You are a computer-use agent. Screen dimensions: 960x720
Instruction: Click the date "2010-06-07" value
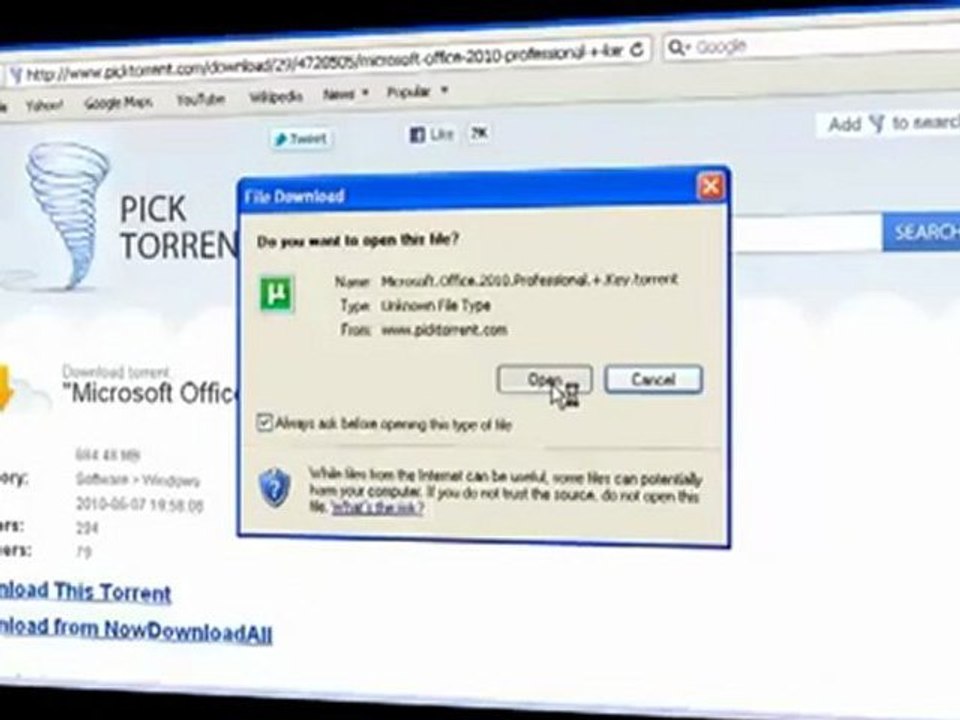tap(139, 505)
